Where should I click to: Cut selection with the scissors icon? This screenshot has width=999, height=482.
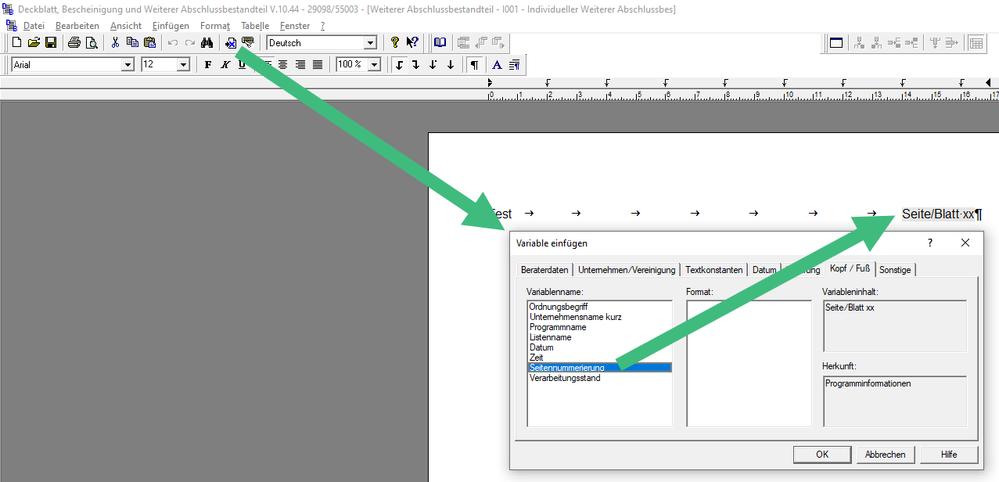[116, 43]
